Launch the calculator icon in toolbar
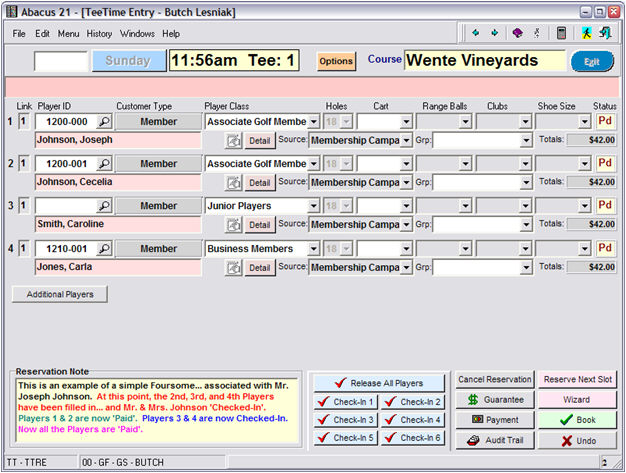The width and height of the screenshot is (626, 473). pyautogui.click(x=562, y=33)
